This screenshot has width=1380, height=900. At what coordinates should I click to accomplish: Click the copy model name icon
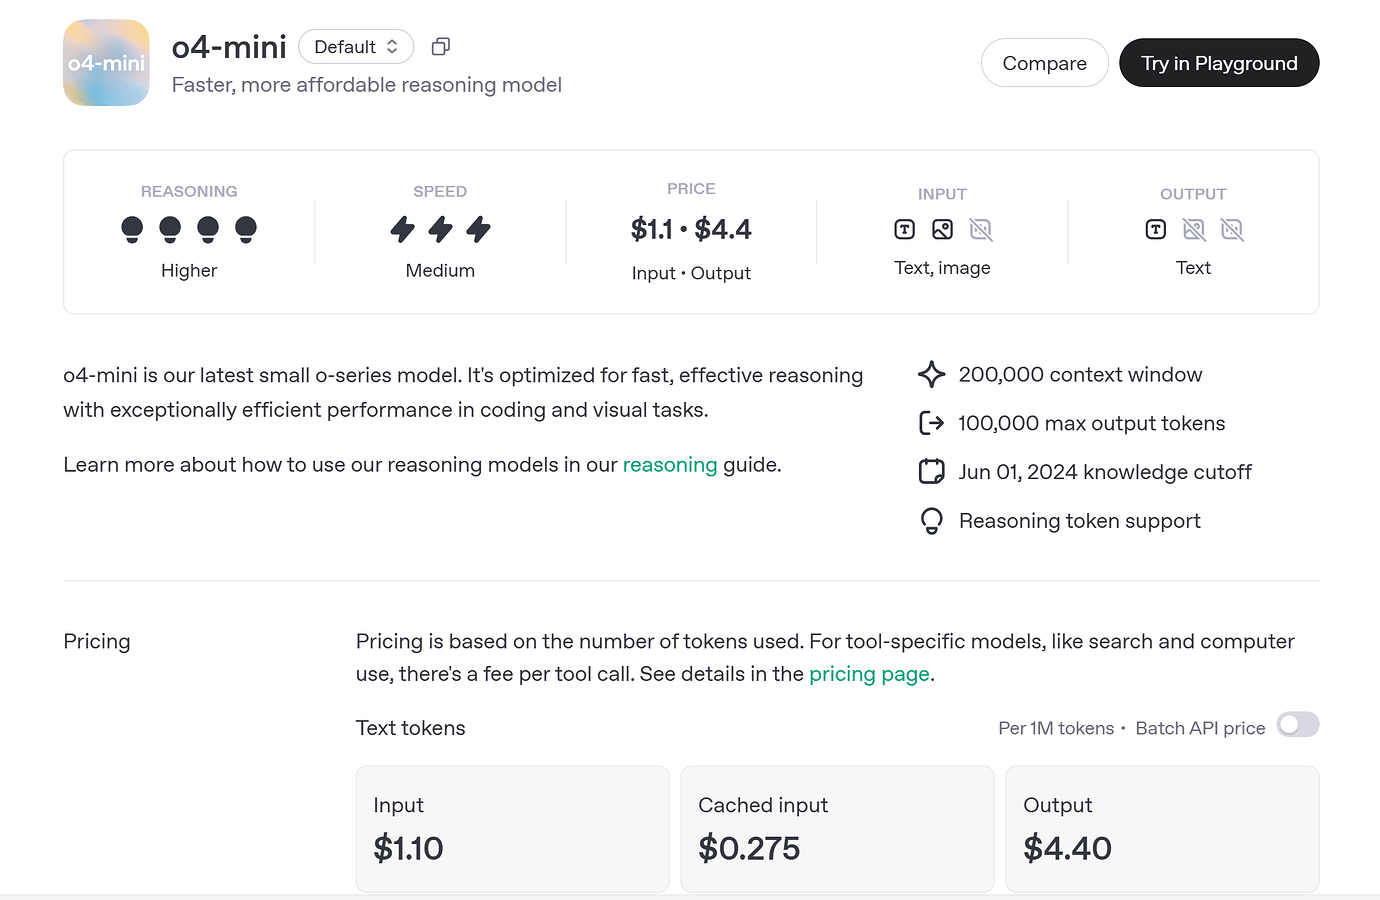point(440,47)
